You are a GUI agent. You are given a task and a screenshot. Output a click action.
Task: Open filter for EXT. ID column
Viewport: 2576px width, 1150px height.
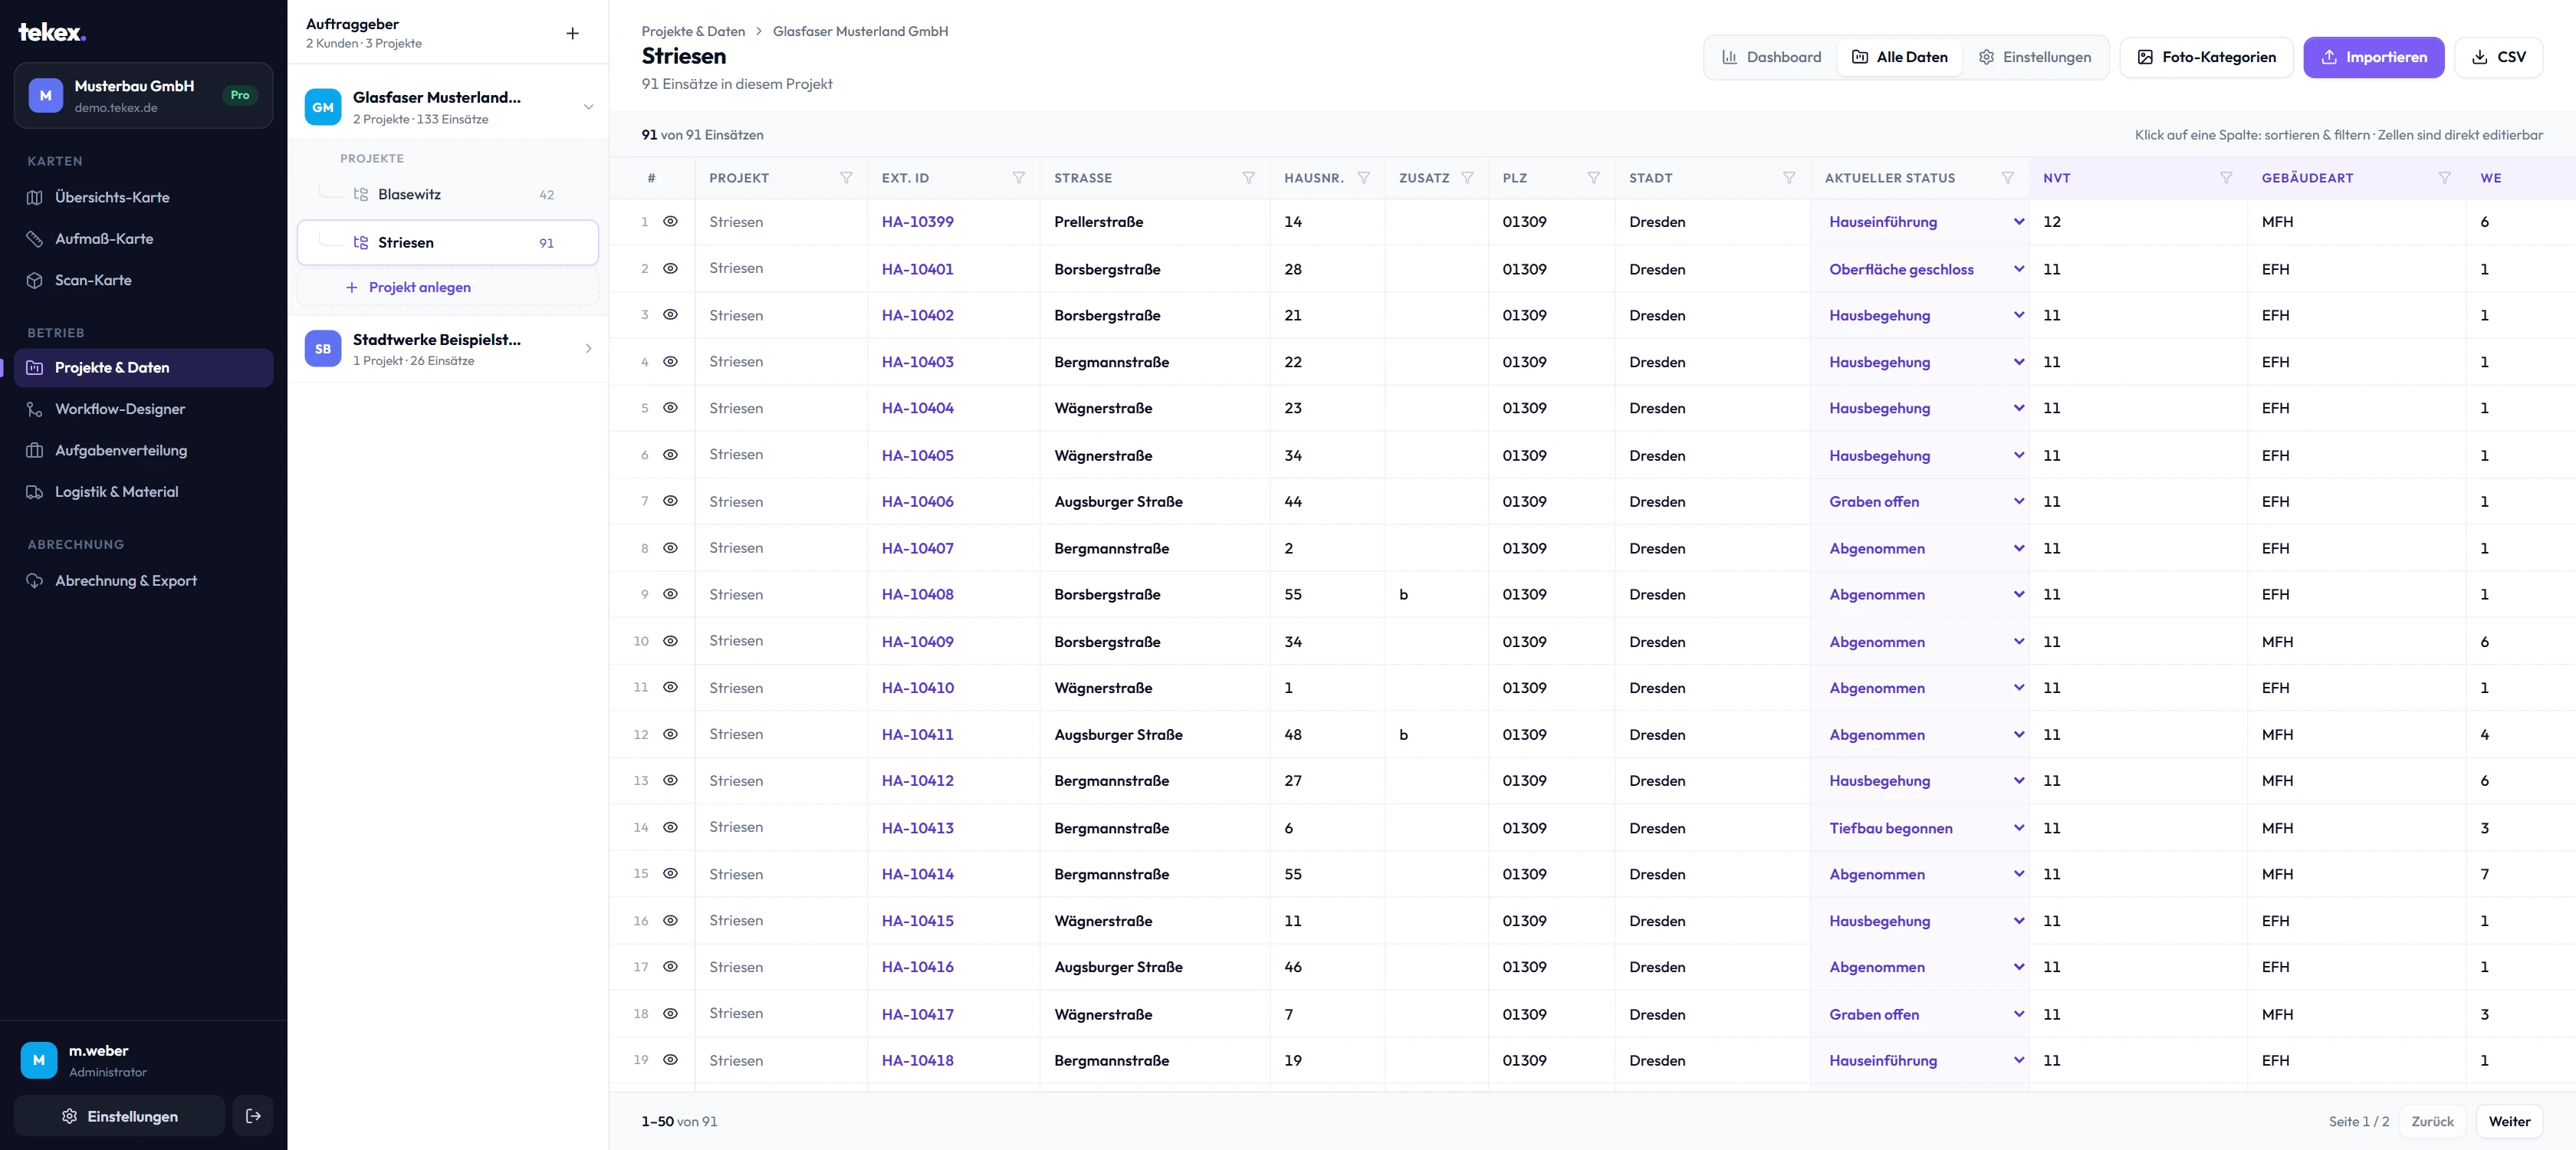click(1018, 178)
